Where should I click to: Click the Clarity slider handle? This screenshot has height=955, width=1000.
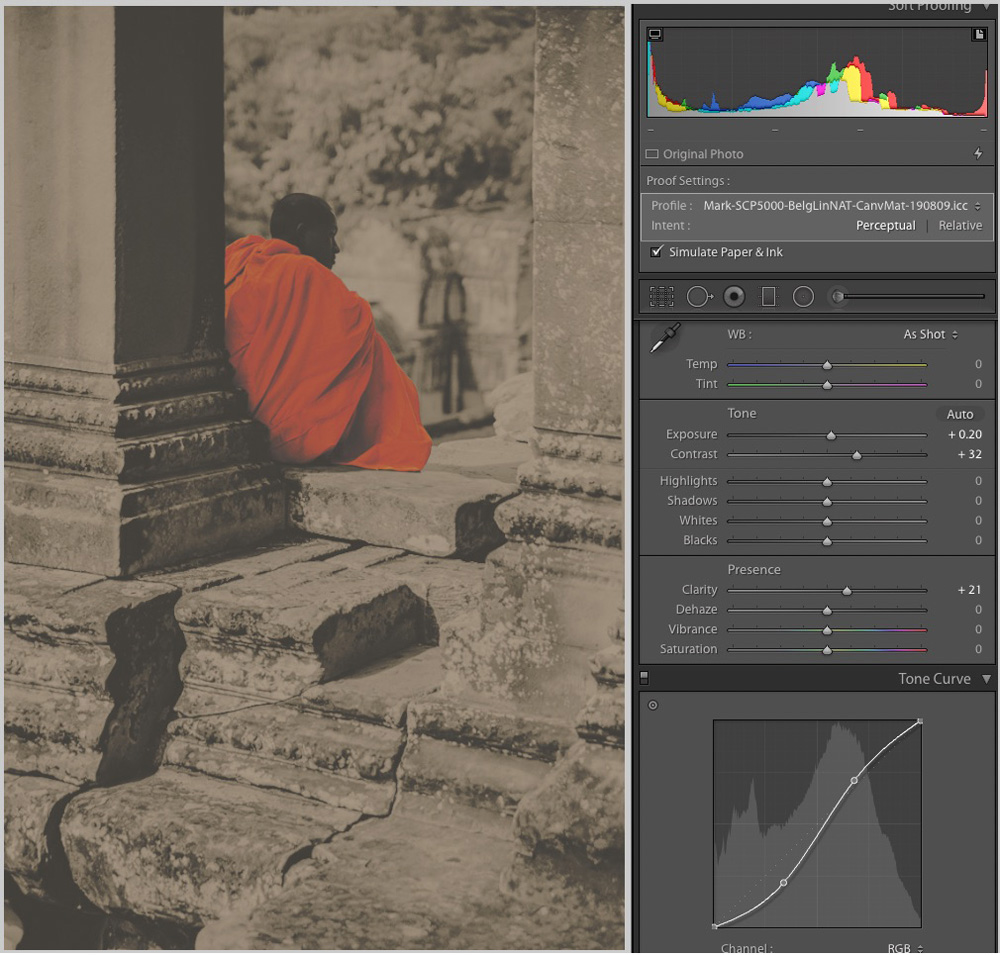coord(847,591)
